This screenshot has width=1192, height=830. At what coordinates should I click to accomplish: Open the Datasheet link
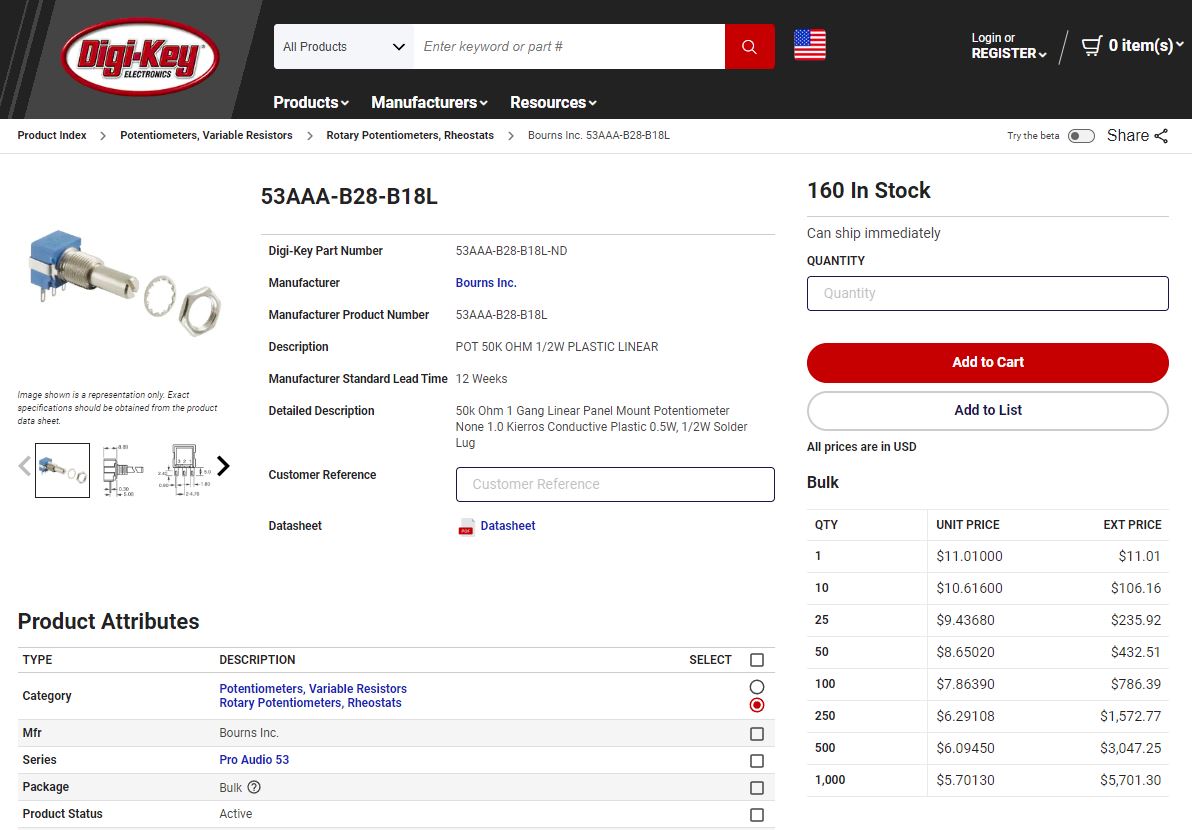point(508,526)
